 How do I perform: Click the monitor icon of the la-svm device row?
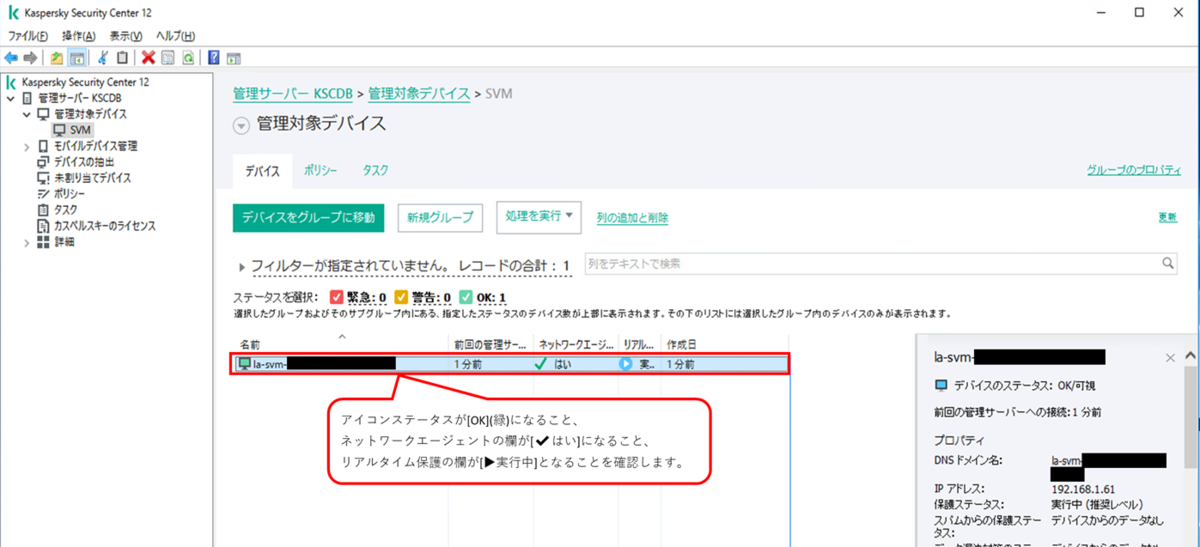(244, 365)
